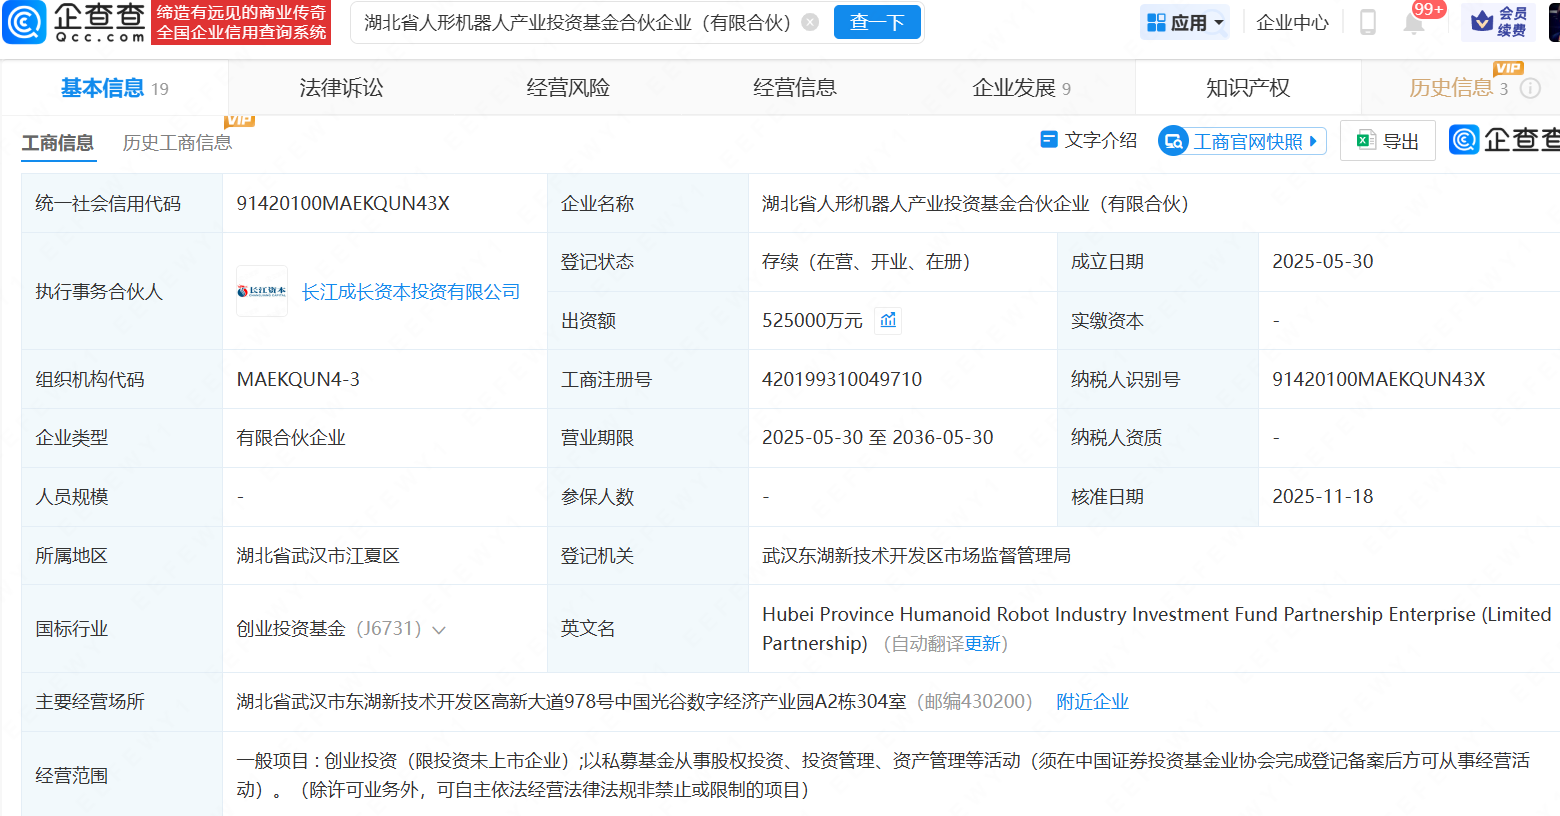The width and height of the screenshot is (1560, 816).
Task: Open 长江成长资本投资有限公司 link
Action: click(411, 292)
